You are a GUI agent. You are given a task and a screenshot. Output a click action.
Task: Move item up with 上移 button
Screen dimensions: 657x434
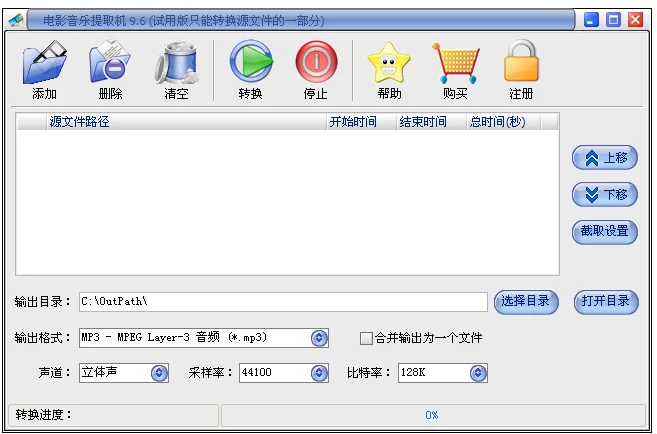click(x=605, y=158)
